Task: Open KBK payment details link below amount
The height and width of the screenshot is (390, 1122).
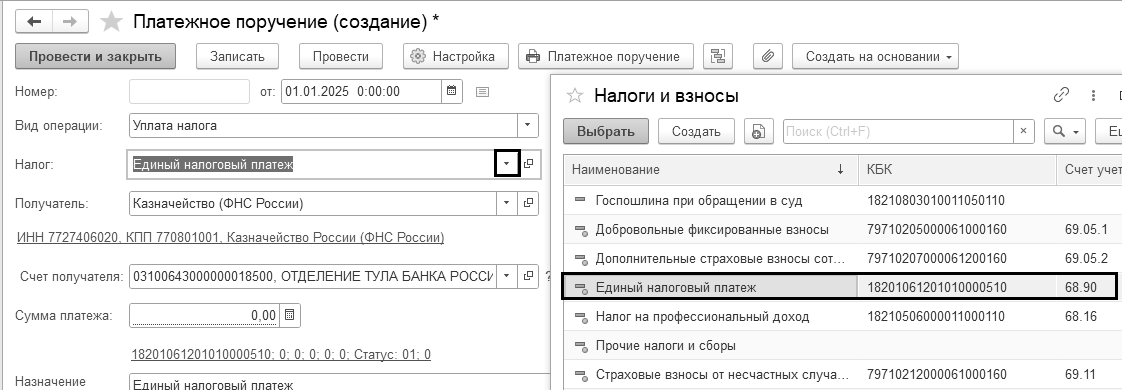Action: tap(281, 354)
